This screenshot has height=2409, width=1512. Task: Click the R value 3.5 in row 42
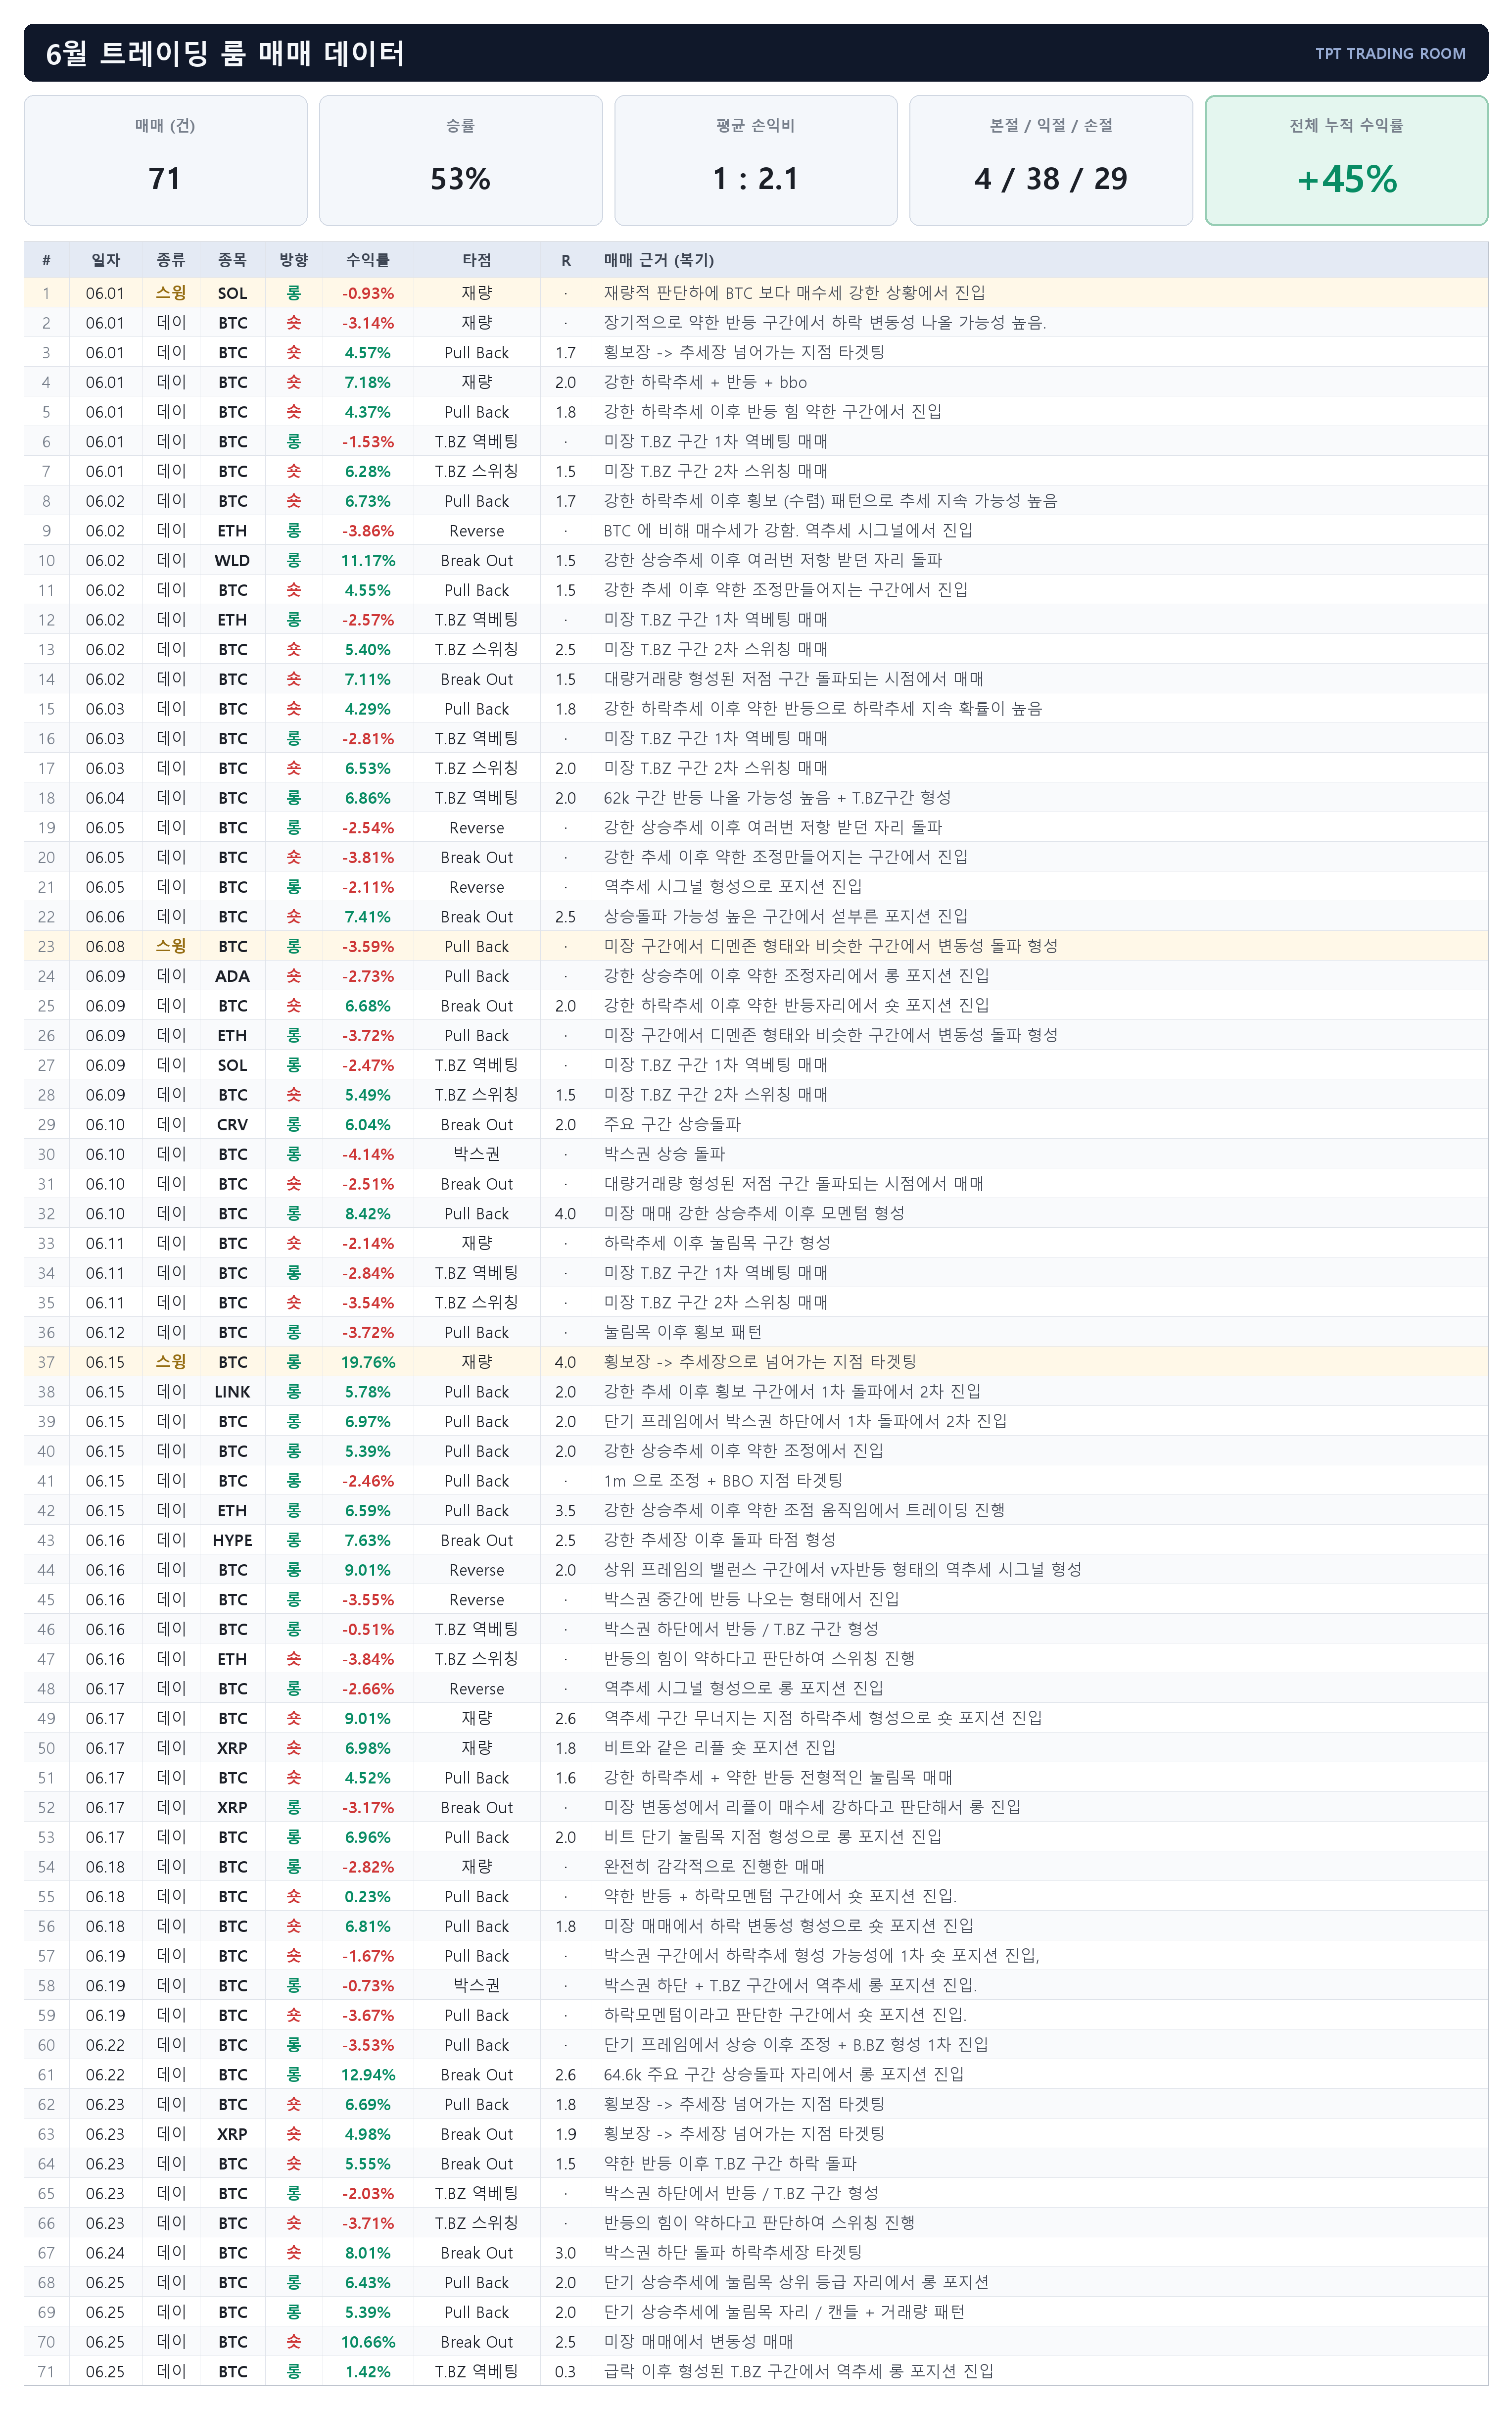point(566,1510)
